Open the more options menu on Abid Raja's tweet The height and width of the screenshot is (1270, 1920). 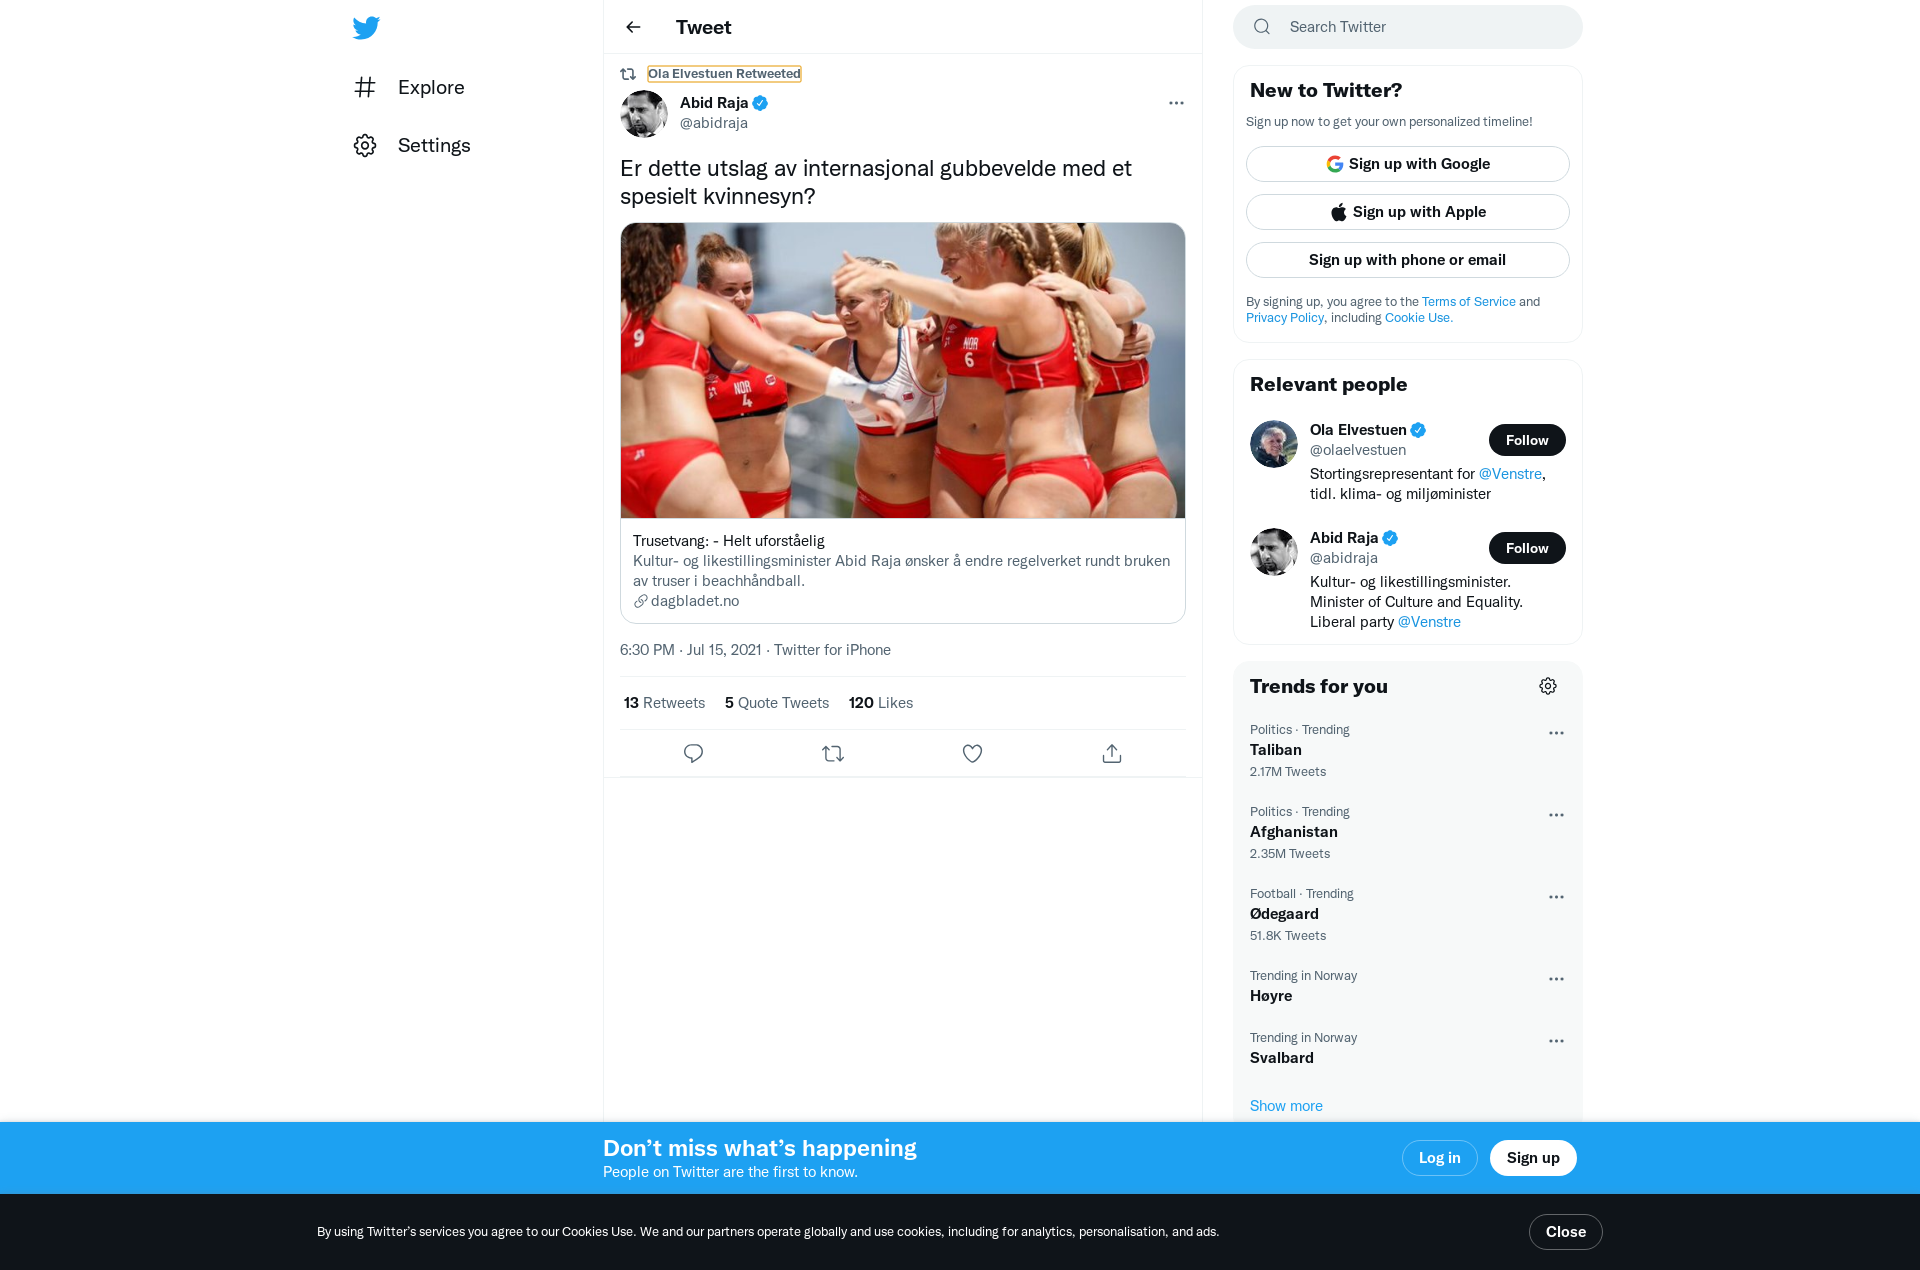(x=1176, y=103)
